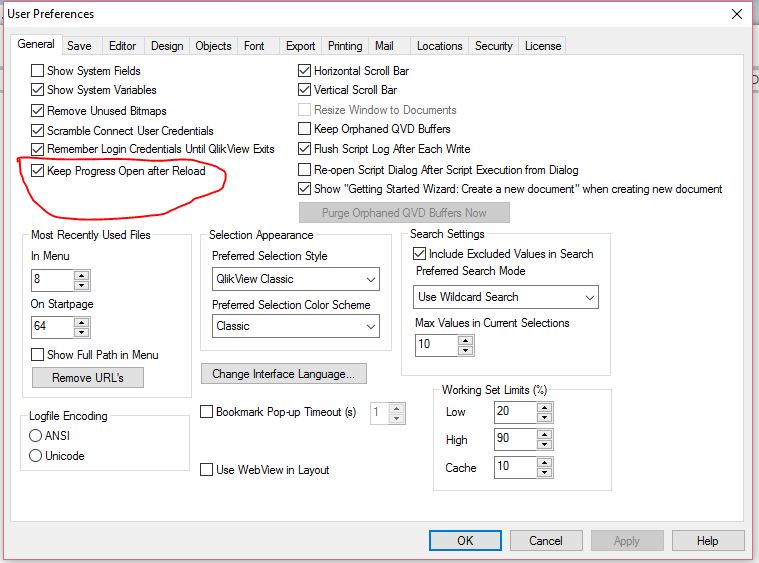Image resolution: width=759 pixels, height=563 pixels.
Task: Click the On Startpage value field
Action: (53, 327)
